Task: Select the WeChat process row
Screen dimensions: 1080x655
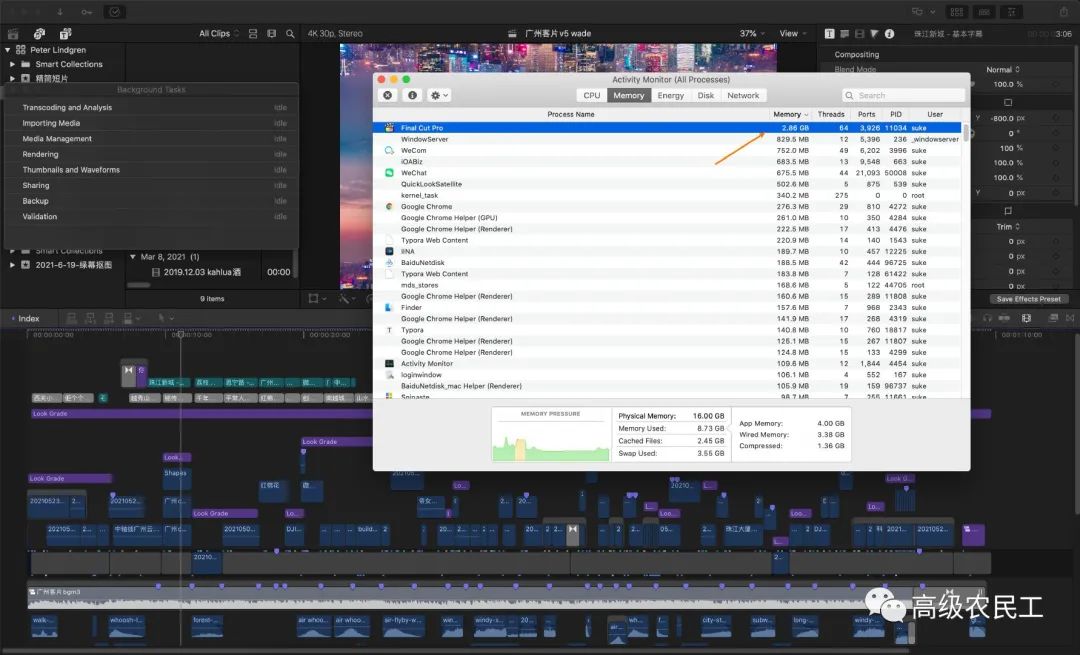Action: point(667,173)
